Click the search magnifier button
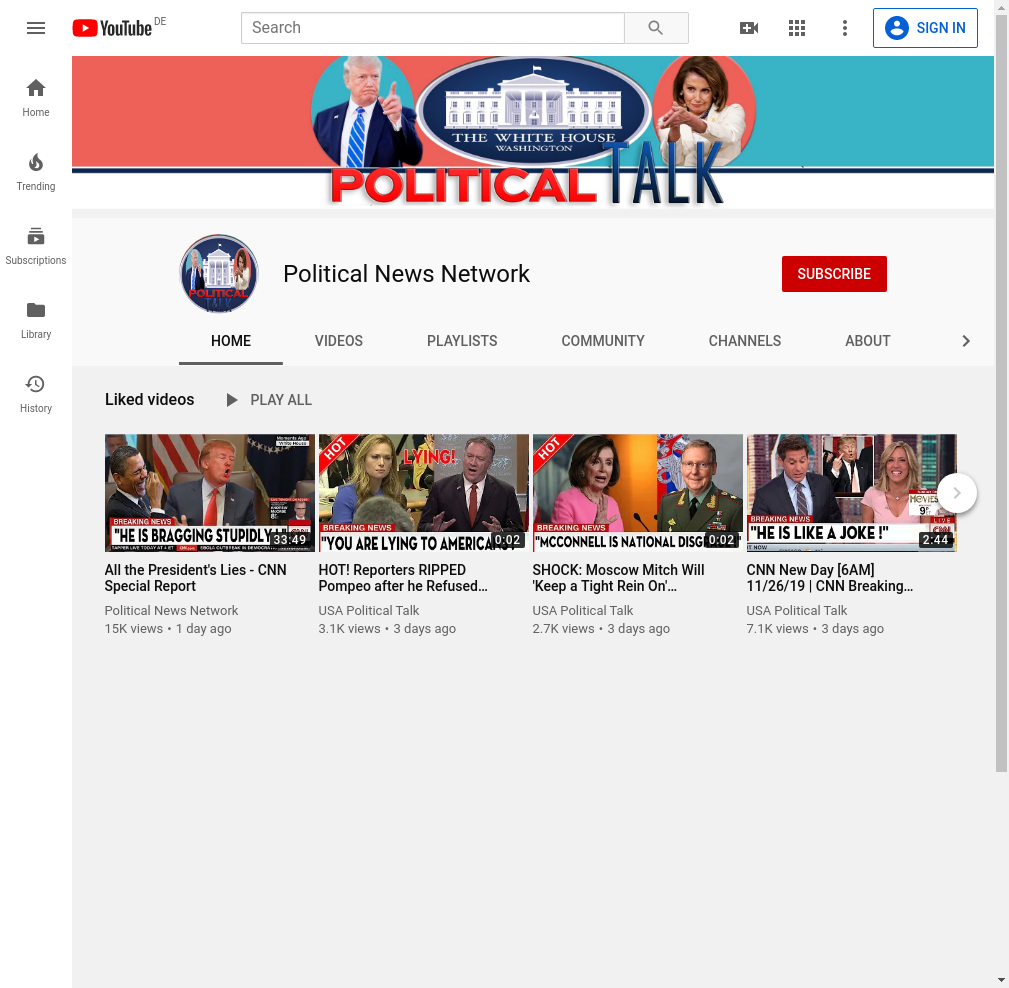 click(x=656, y=28)
